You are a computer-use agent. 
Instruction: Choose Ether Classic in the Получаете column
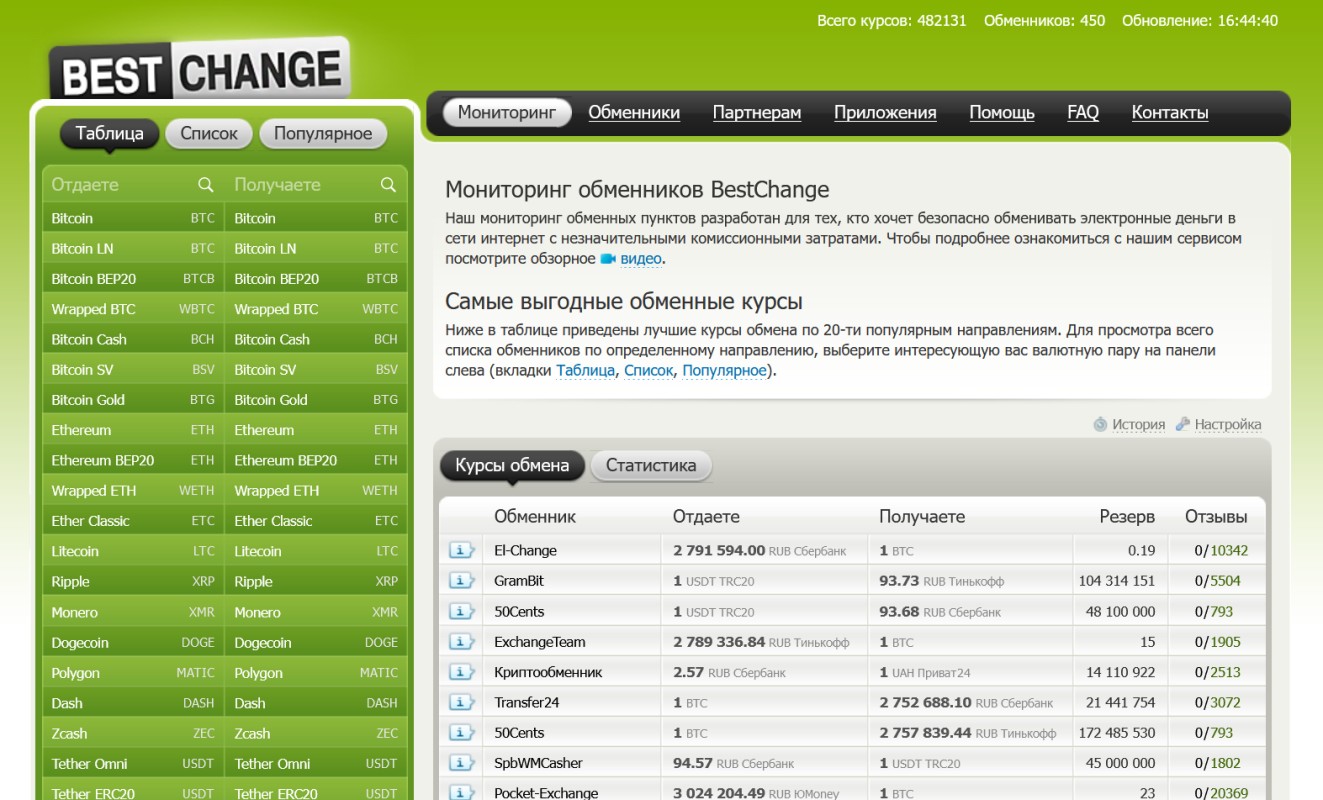[x=316, y=521]
